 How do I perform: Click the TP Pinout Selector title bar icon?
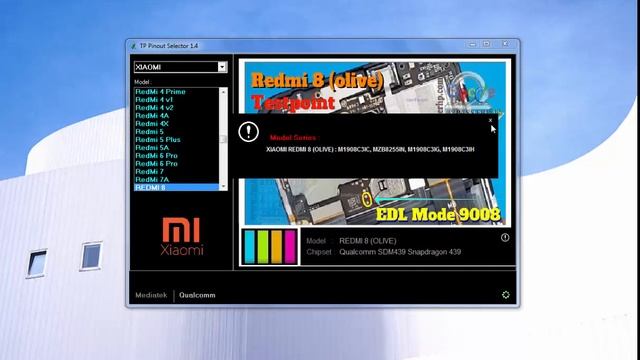[133, 46]
